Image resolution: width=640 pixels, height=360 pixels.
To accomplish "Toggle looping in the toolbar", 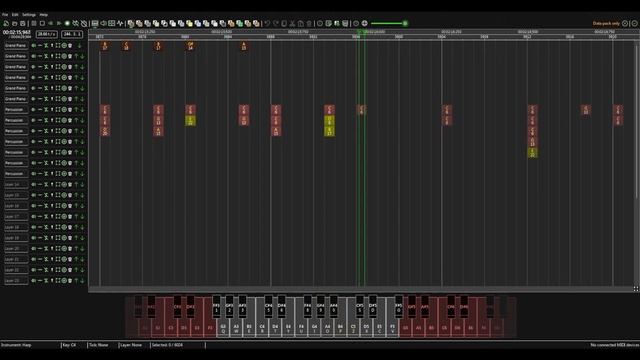I will (76, 24).
